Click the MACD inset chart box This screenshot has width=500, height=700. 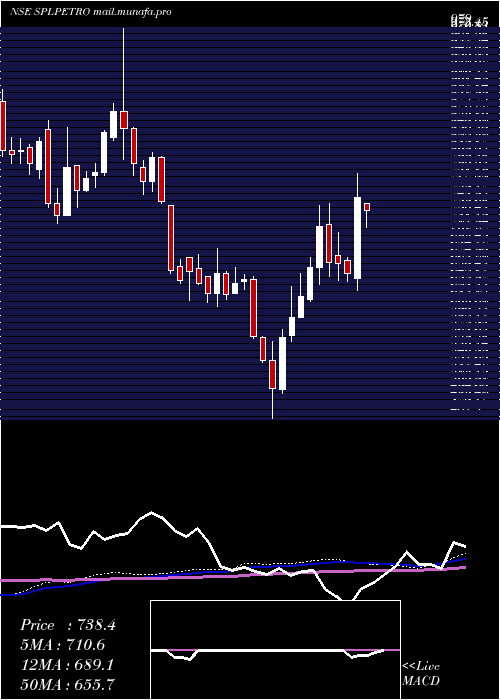[x=275, y=650]
